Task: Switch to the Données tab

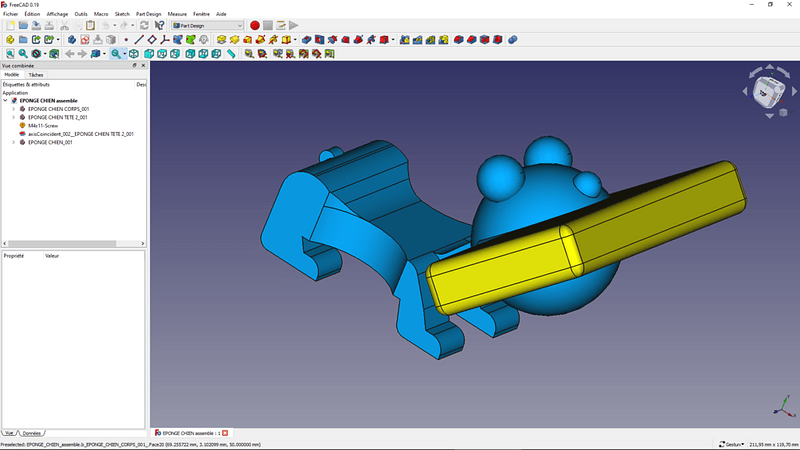Action: [32, 433]
